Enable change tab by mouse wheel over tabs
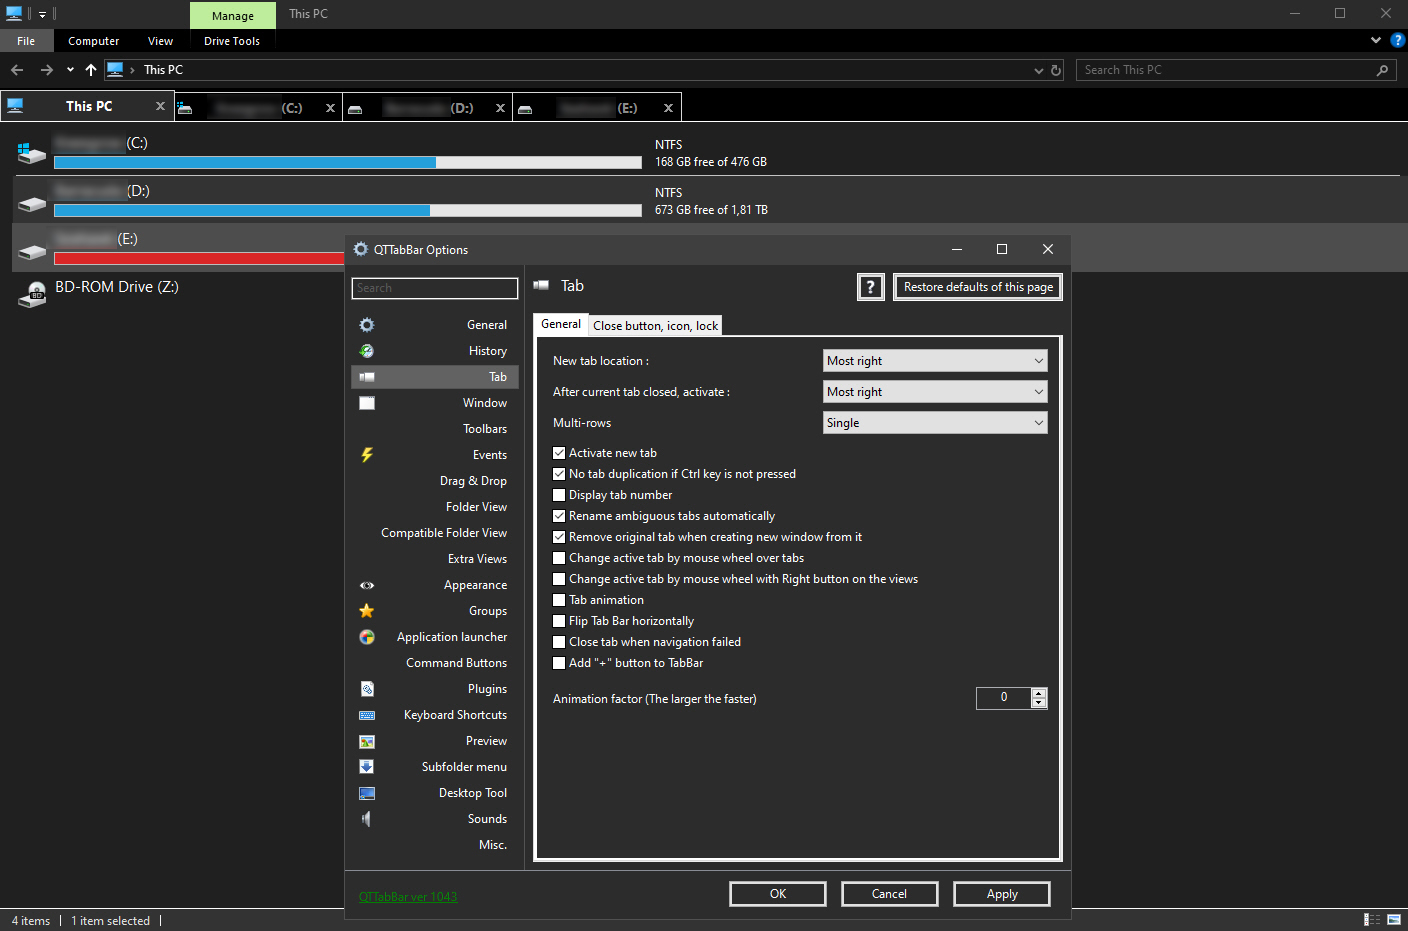 559,558
